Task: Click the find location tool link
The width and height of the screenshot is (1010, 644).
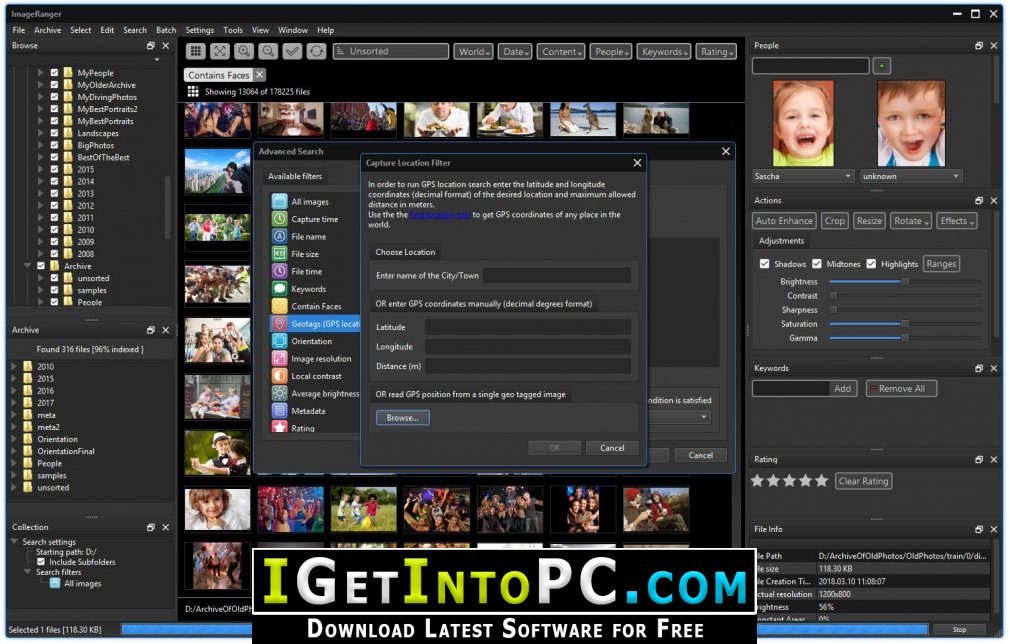Action: coord(441,214)
